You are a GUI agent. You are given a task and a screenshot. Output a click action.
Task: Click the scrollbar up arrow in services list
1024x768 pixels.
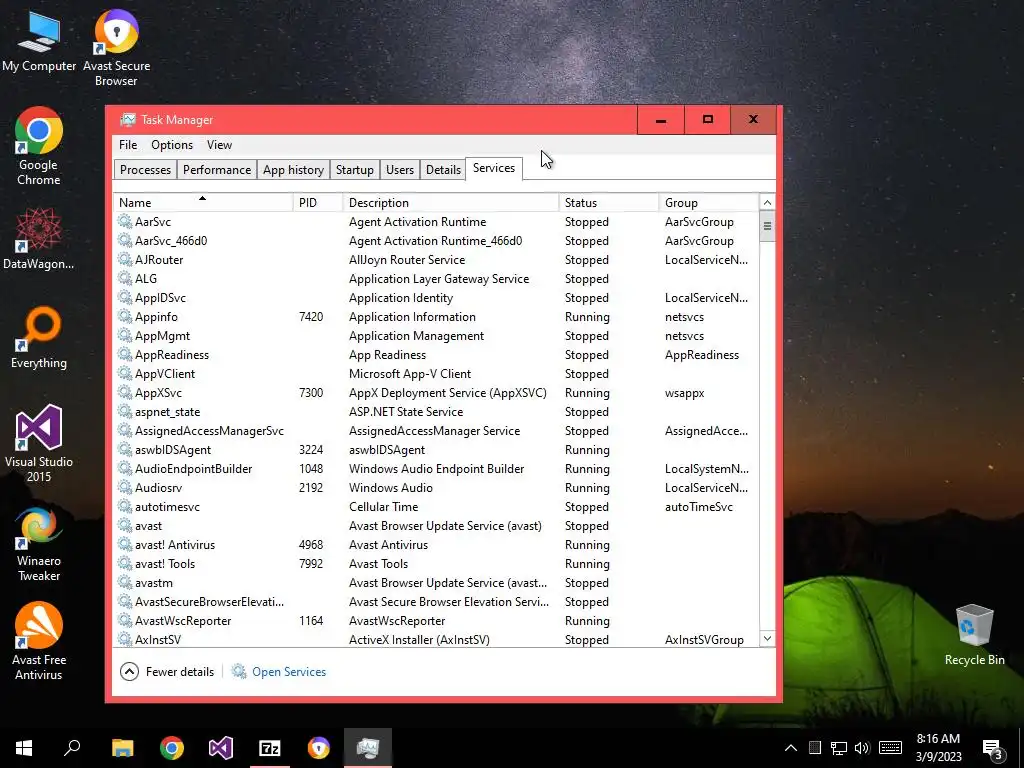pyautogui.click(x=767, y=202)
